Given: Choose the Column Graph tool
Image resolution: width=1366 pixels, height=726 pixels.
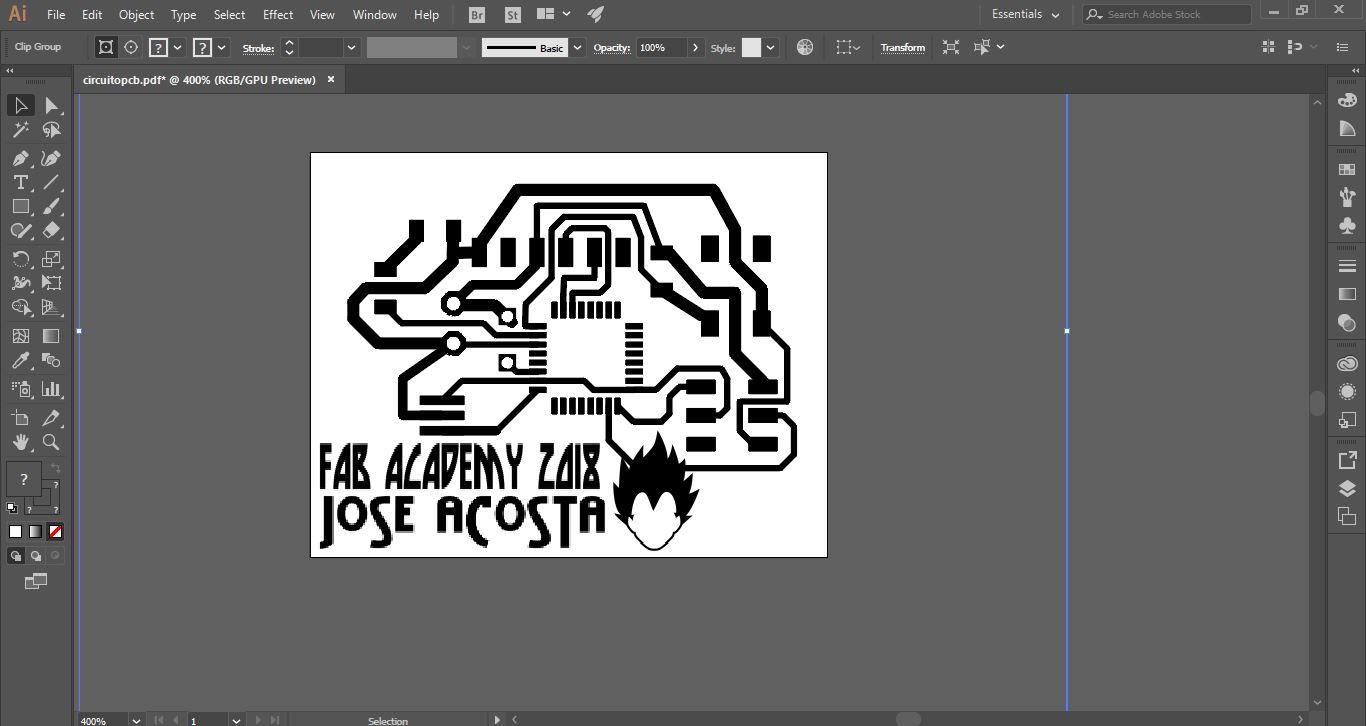Looking at the screenshot, I should [51, 389].
